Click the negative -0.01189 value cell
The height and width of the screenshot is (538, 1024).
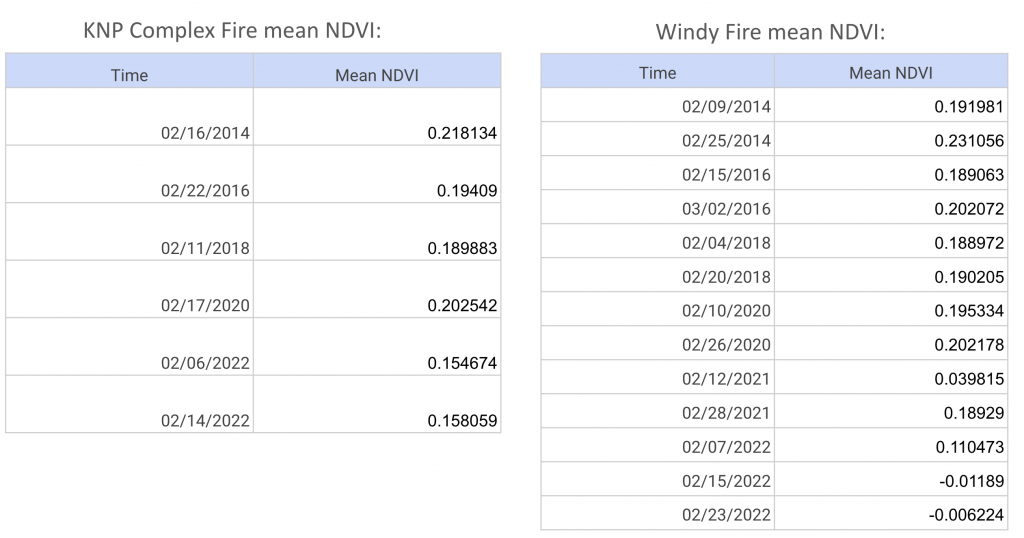pos(973,481)
